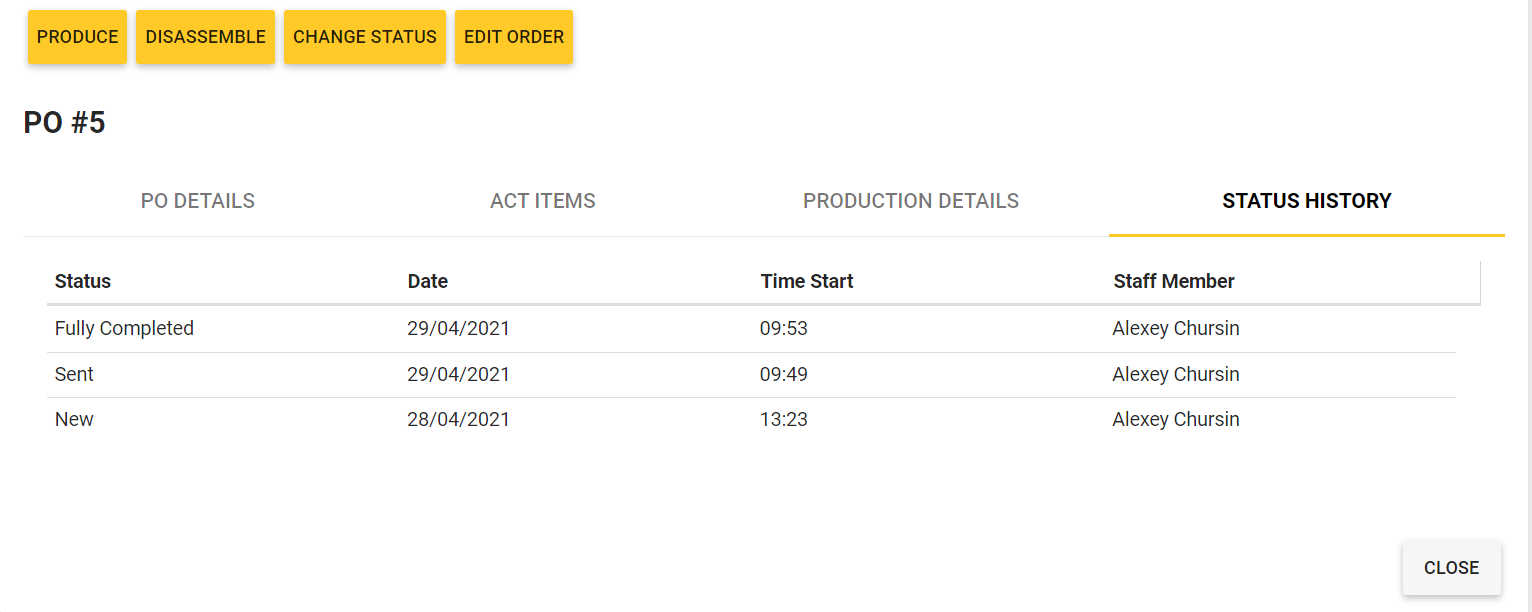Select the Fully Completed status row
This screenshot has width=1532, height=612.
751,328
